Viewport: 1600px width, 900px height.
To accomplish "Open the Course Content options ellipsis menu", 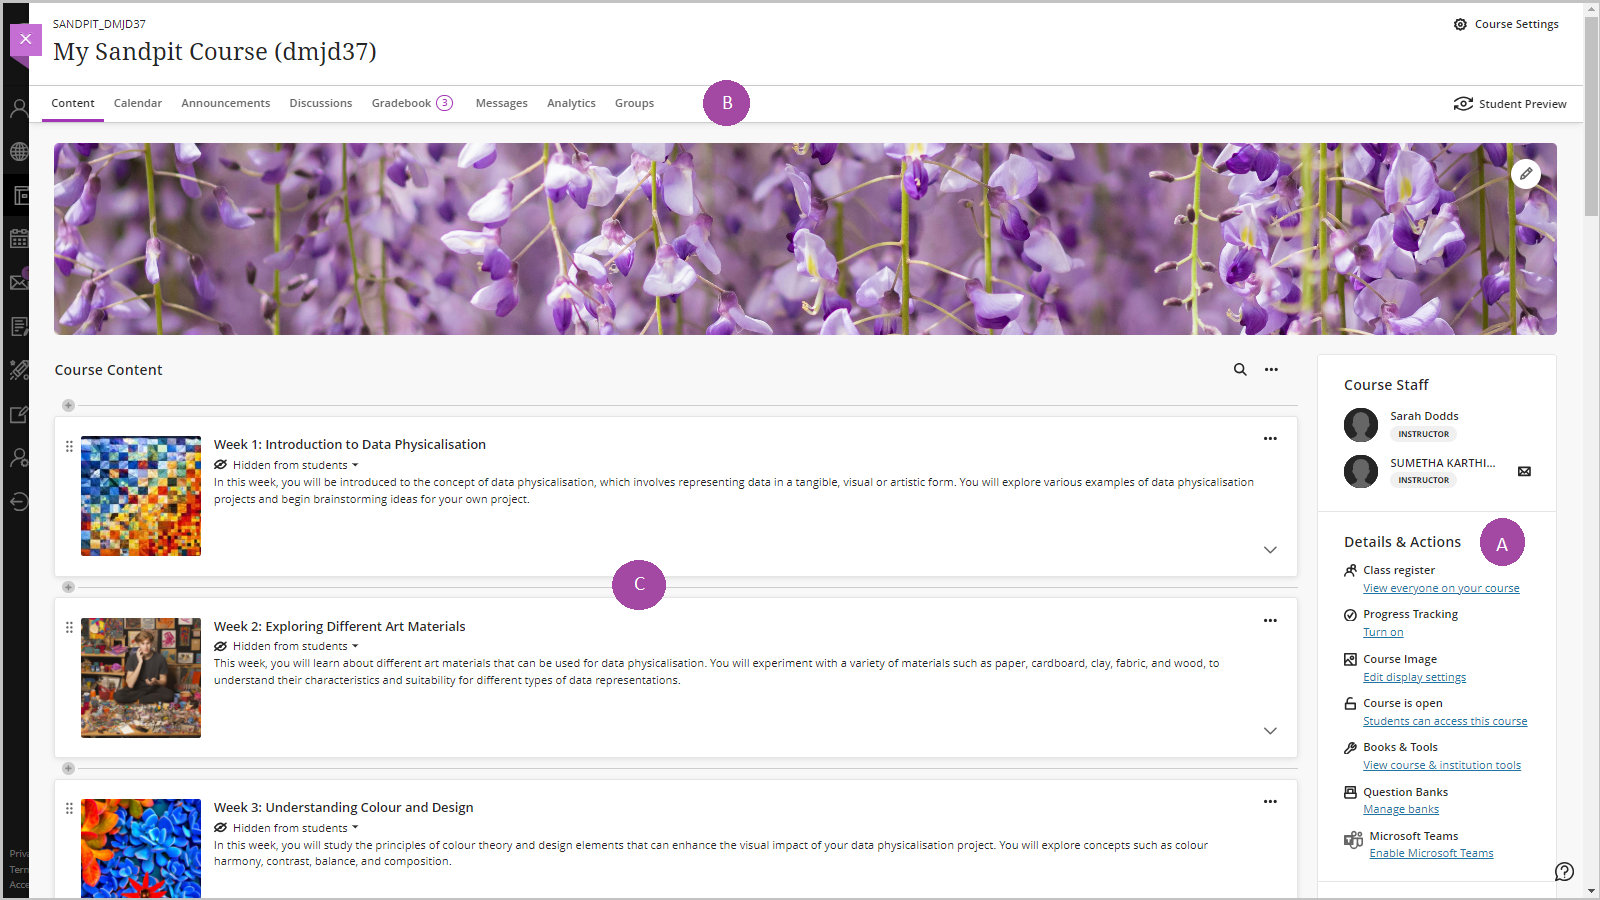I will pos(1271,369).
